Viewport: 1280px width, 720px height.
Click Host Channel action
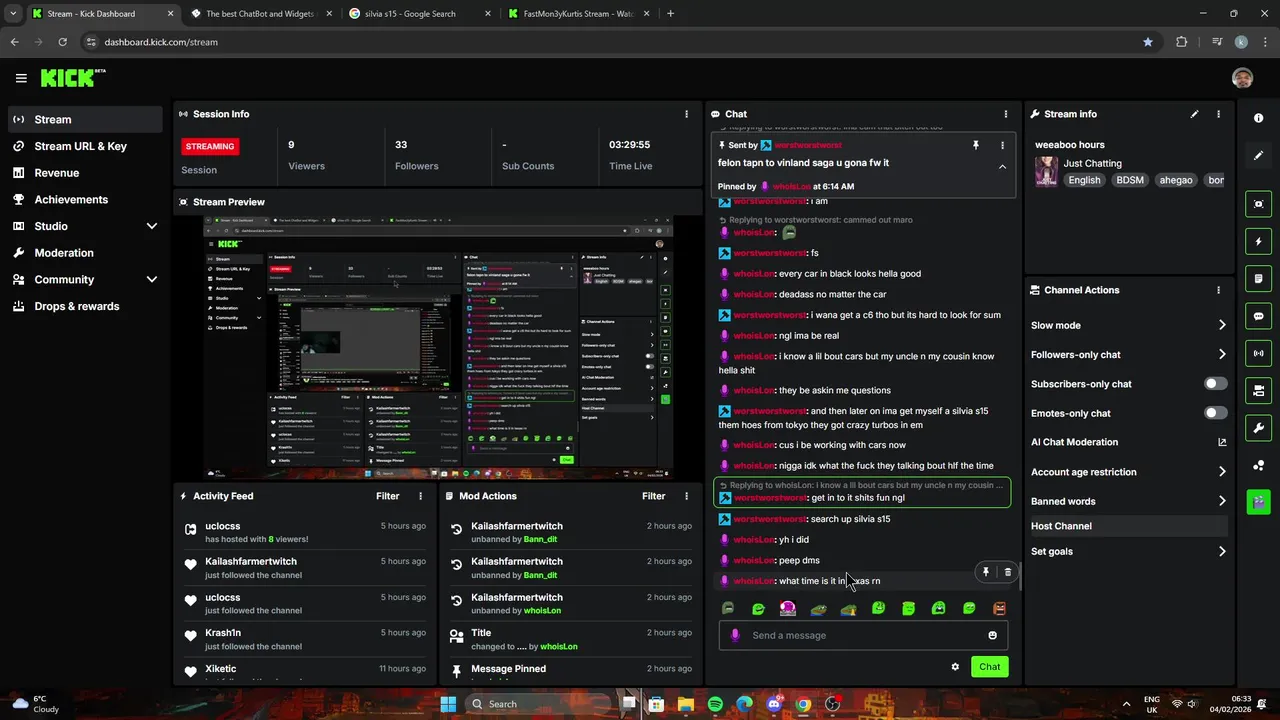click(x=1128, y=526)
